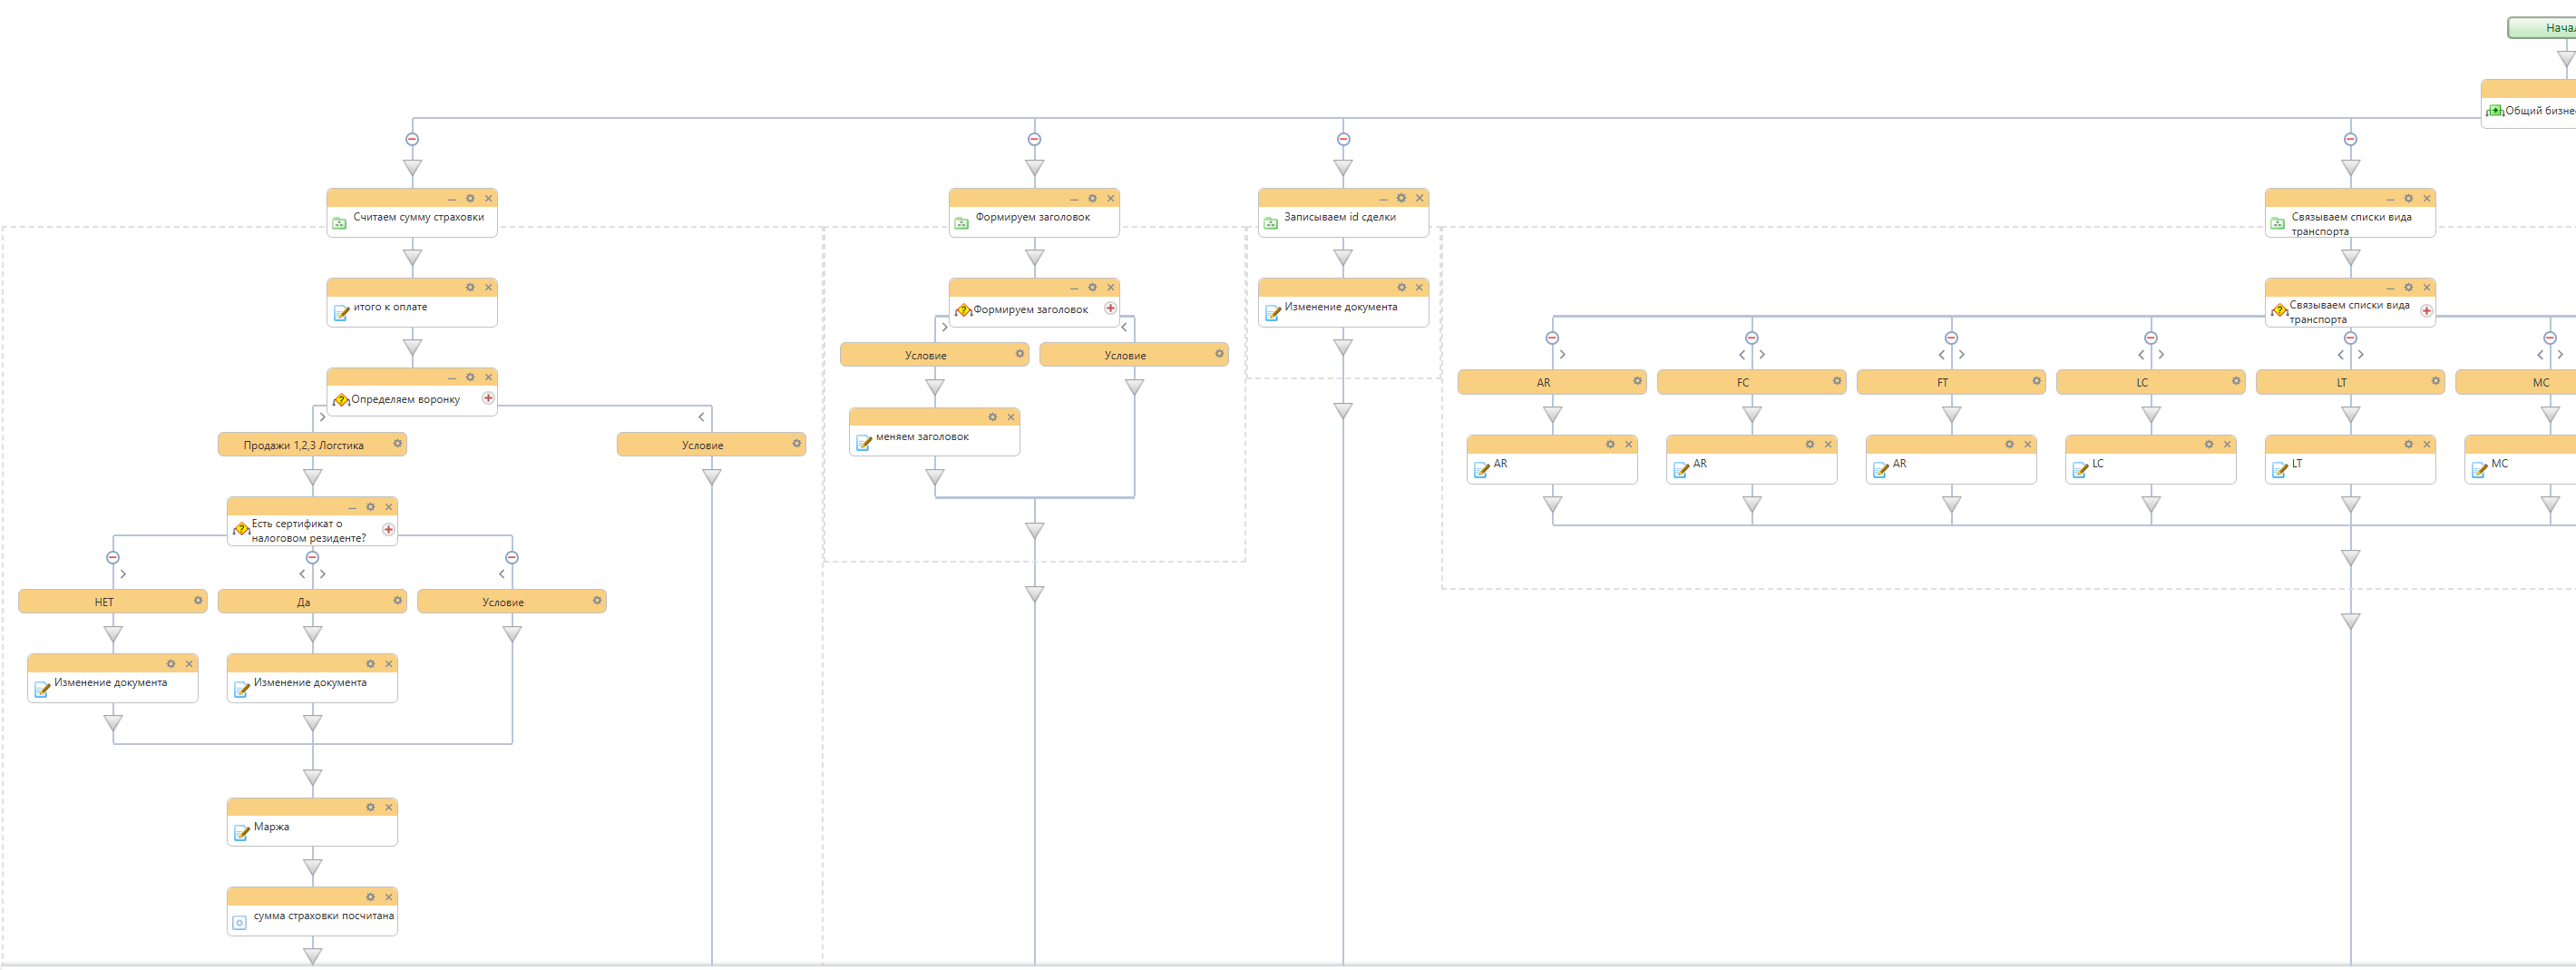
Task: Collapse the branch above 'Считаем сумму страховки'
Action: tap(412, 139)
